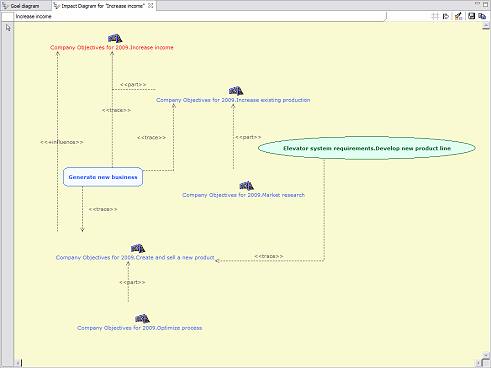
Task: Save the diagram using the floppy icon
Action: pos(471,16)
